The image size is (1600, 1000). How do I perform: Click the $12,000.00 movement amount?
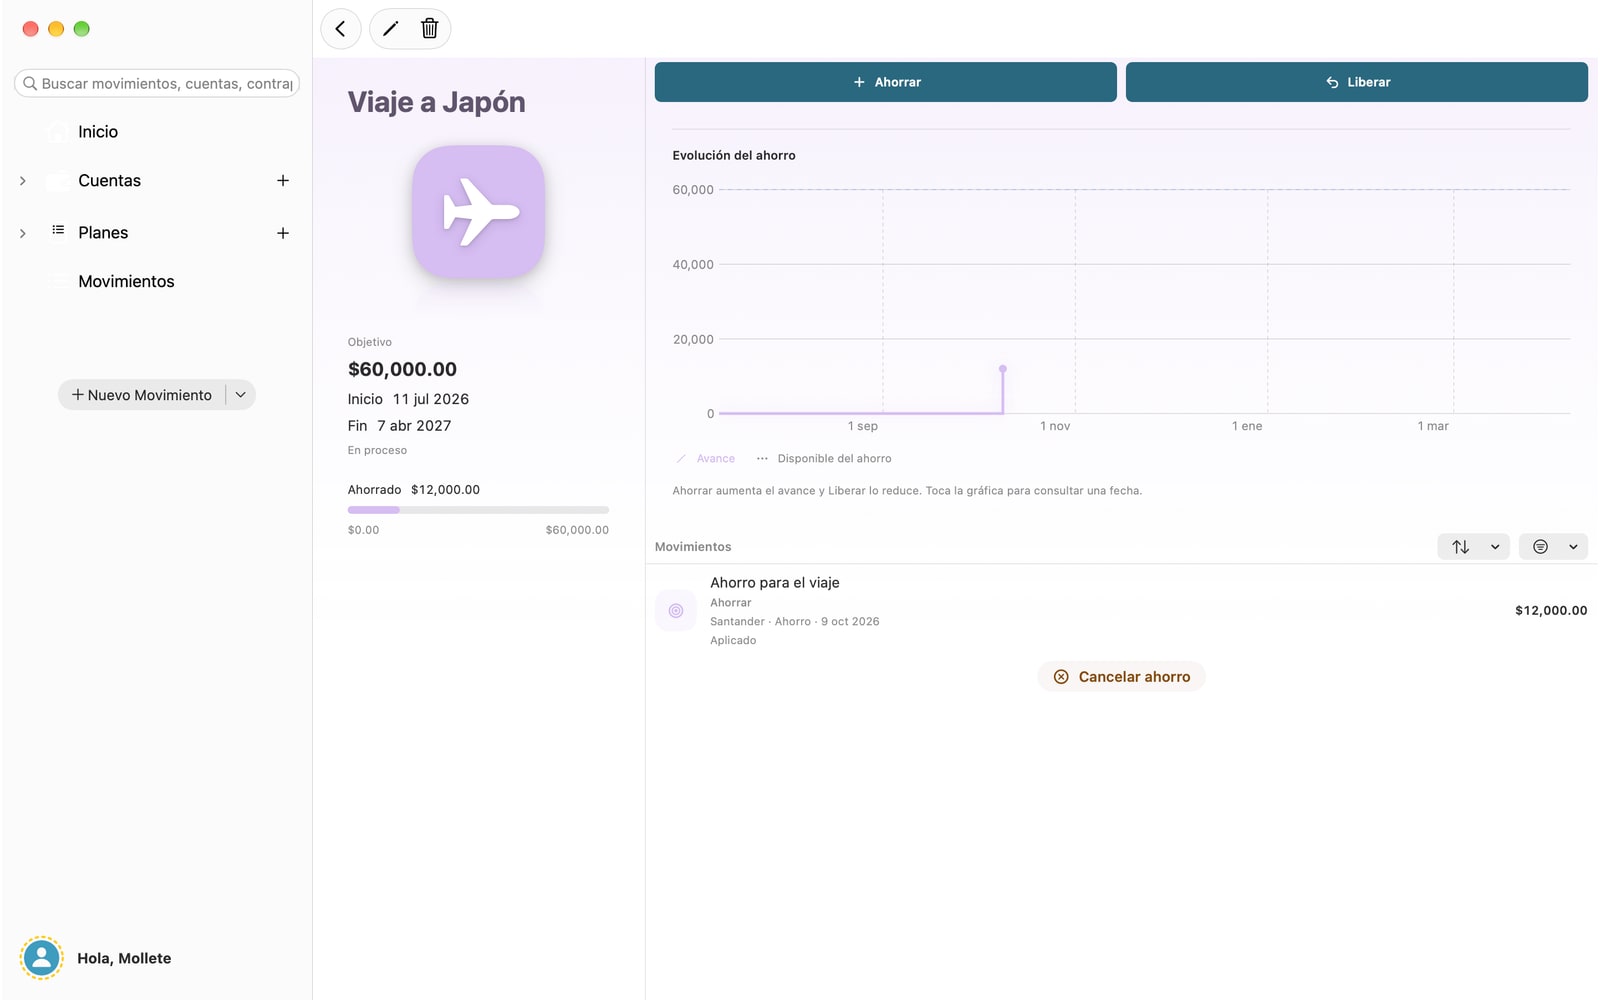point(1551,611)
